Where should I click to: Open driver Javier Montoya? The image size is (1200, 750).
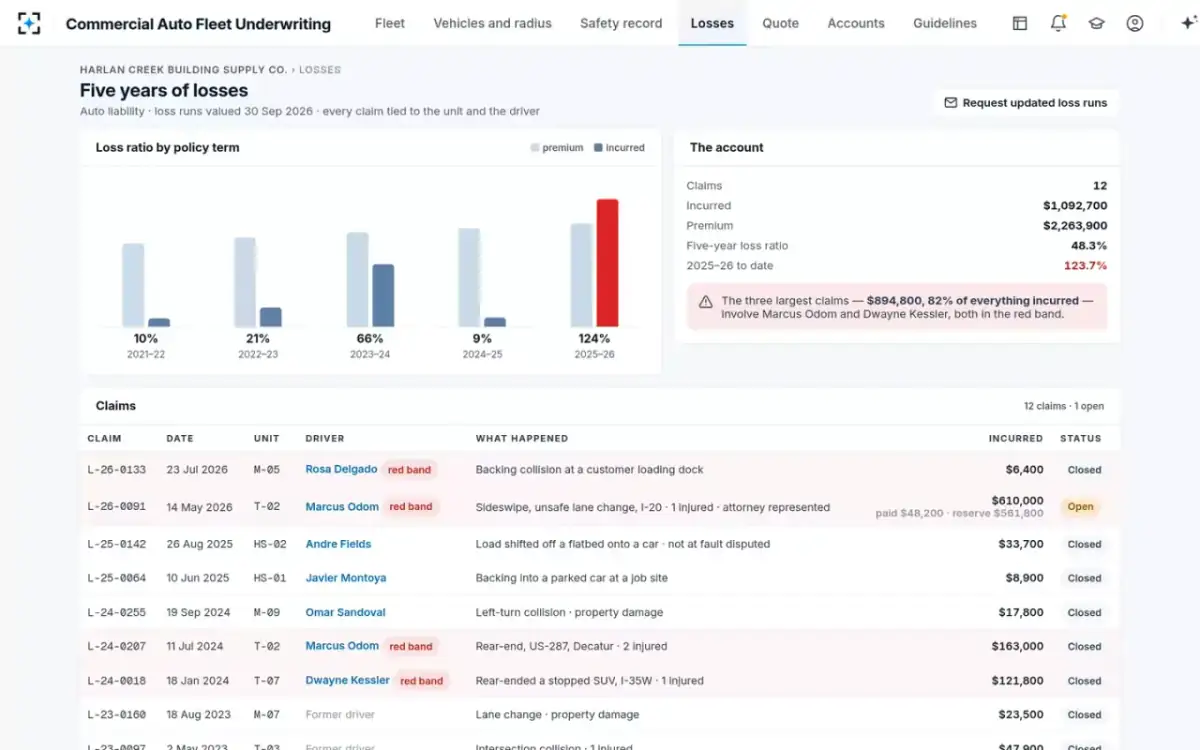pyautogui.click(x=345, y=578)
